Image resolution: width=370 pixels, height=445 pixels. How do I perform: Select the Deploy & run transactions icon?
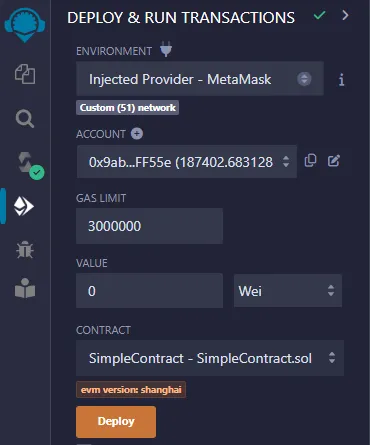pyautogui.click(x=24, y=206)
